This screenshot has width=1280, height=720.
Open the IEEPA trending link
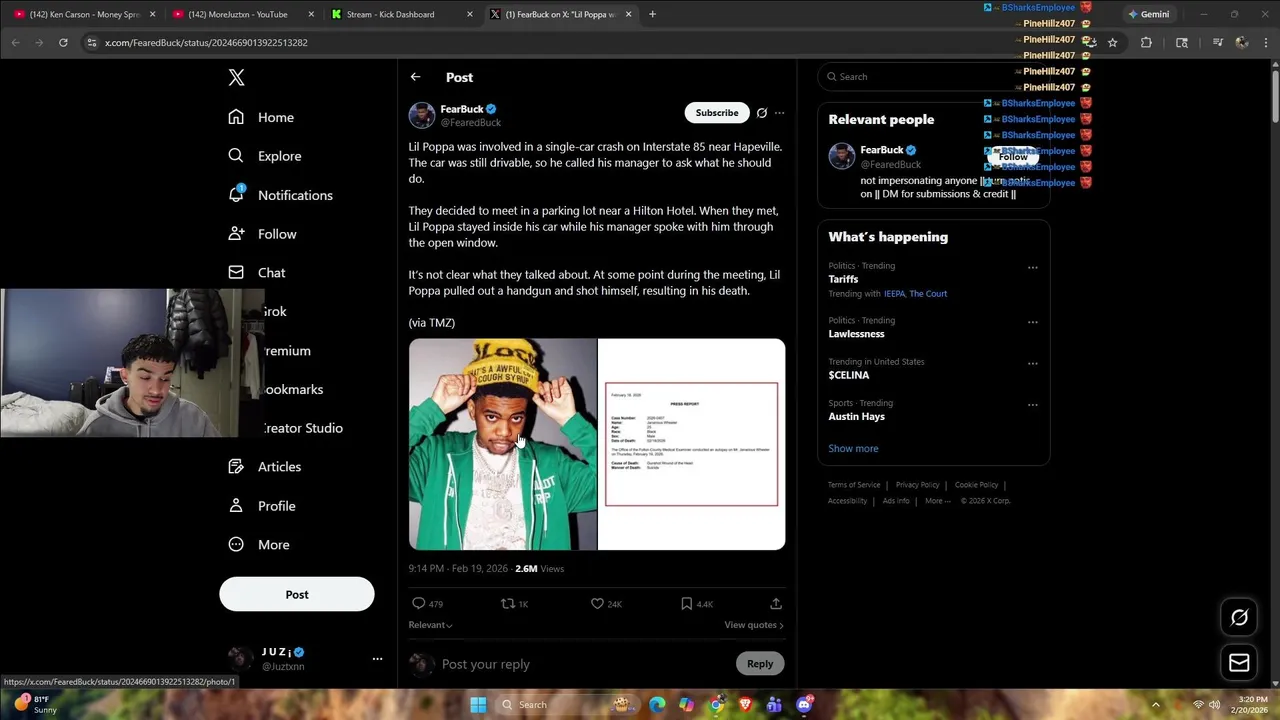coord(894,294)
